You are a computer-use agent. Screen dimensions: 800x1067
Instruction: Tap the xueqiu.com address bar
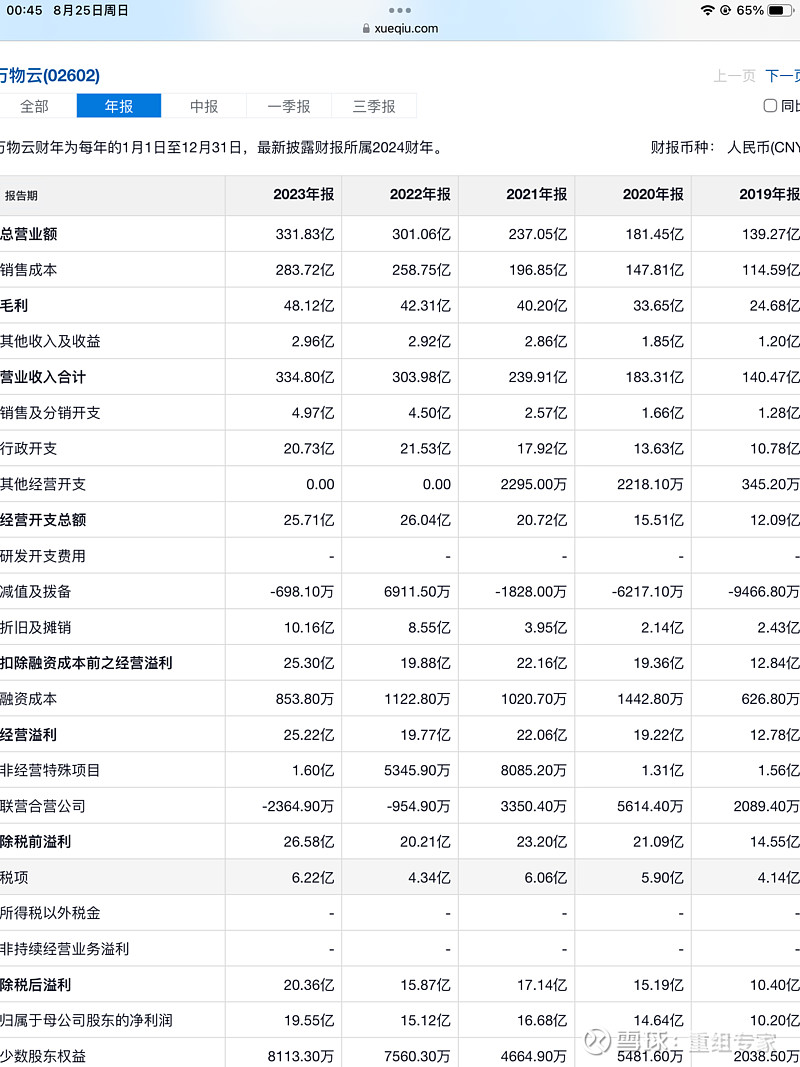(x=400, y=29)
